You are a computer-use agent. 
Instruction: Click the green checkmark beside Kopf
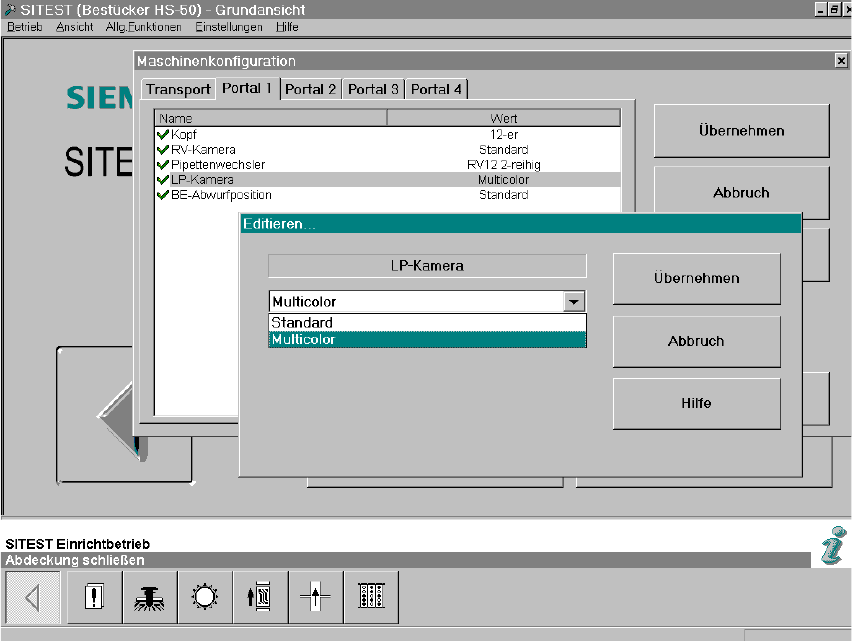click(162, 134)
